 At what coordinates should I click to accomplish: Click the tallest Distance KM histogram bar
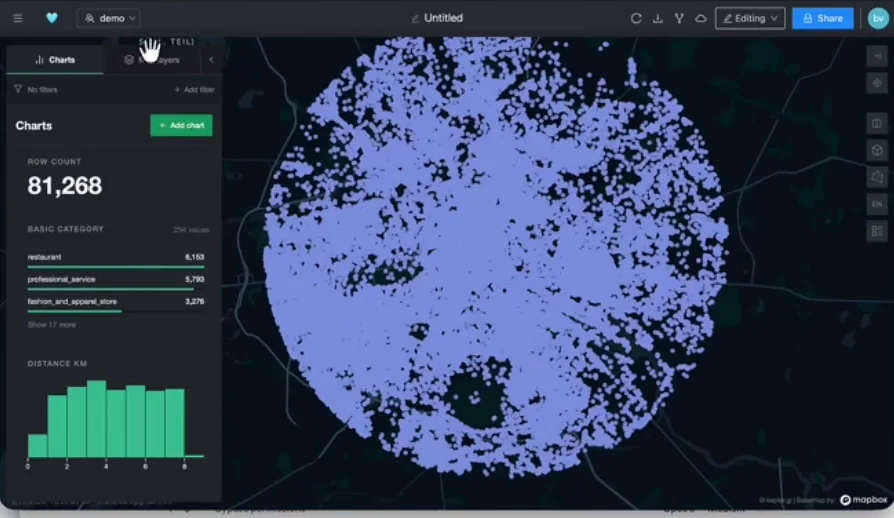[96, 419]
